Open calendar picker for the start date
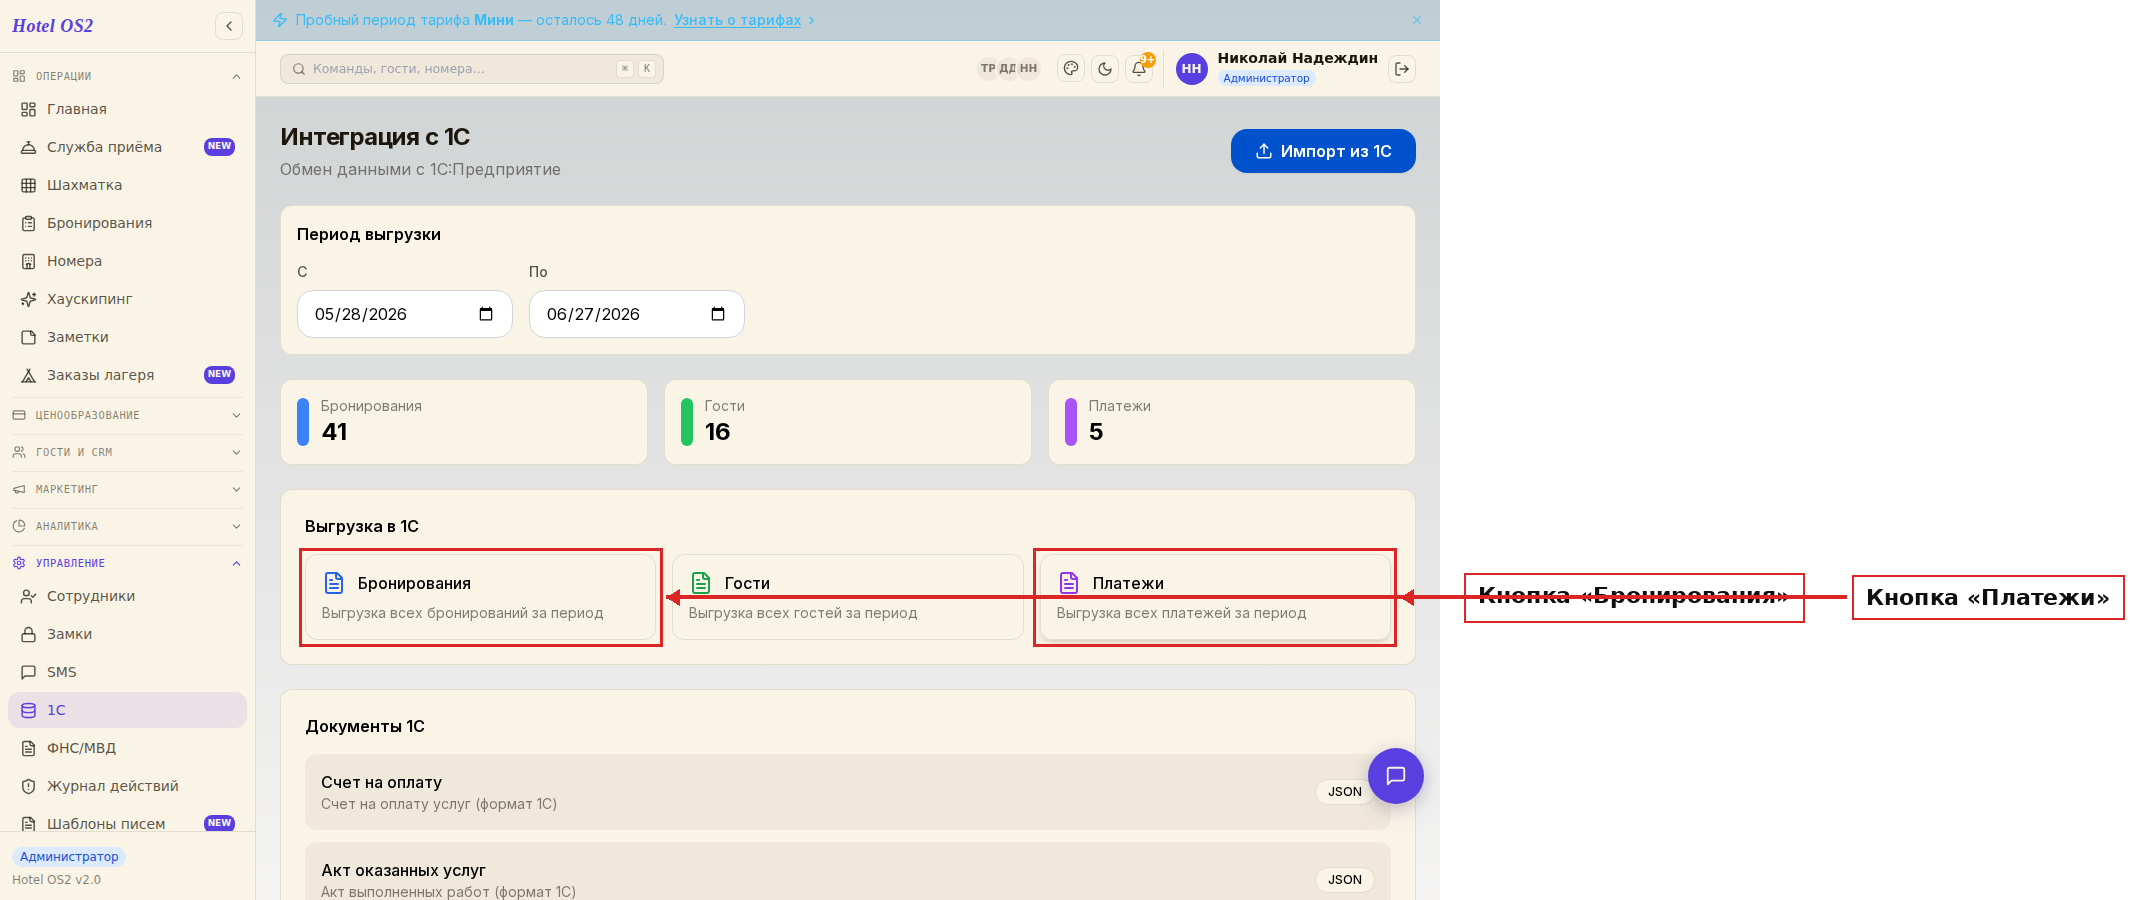 486,314
